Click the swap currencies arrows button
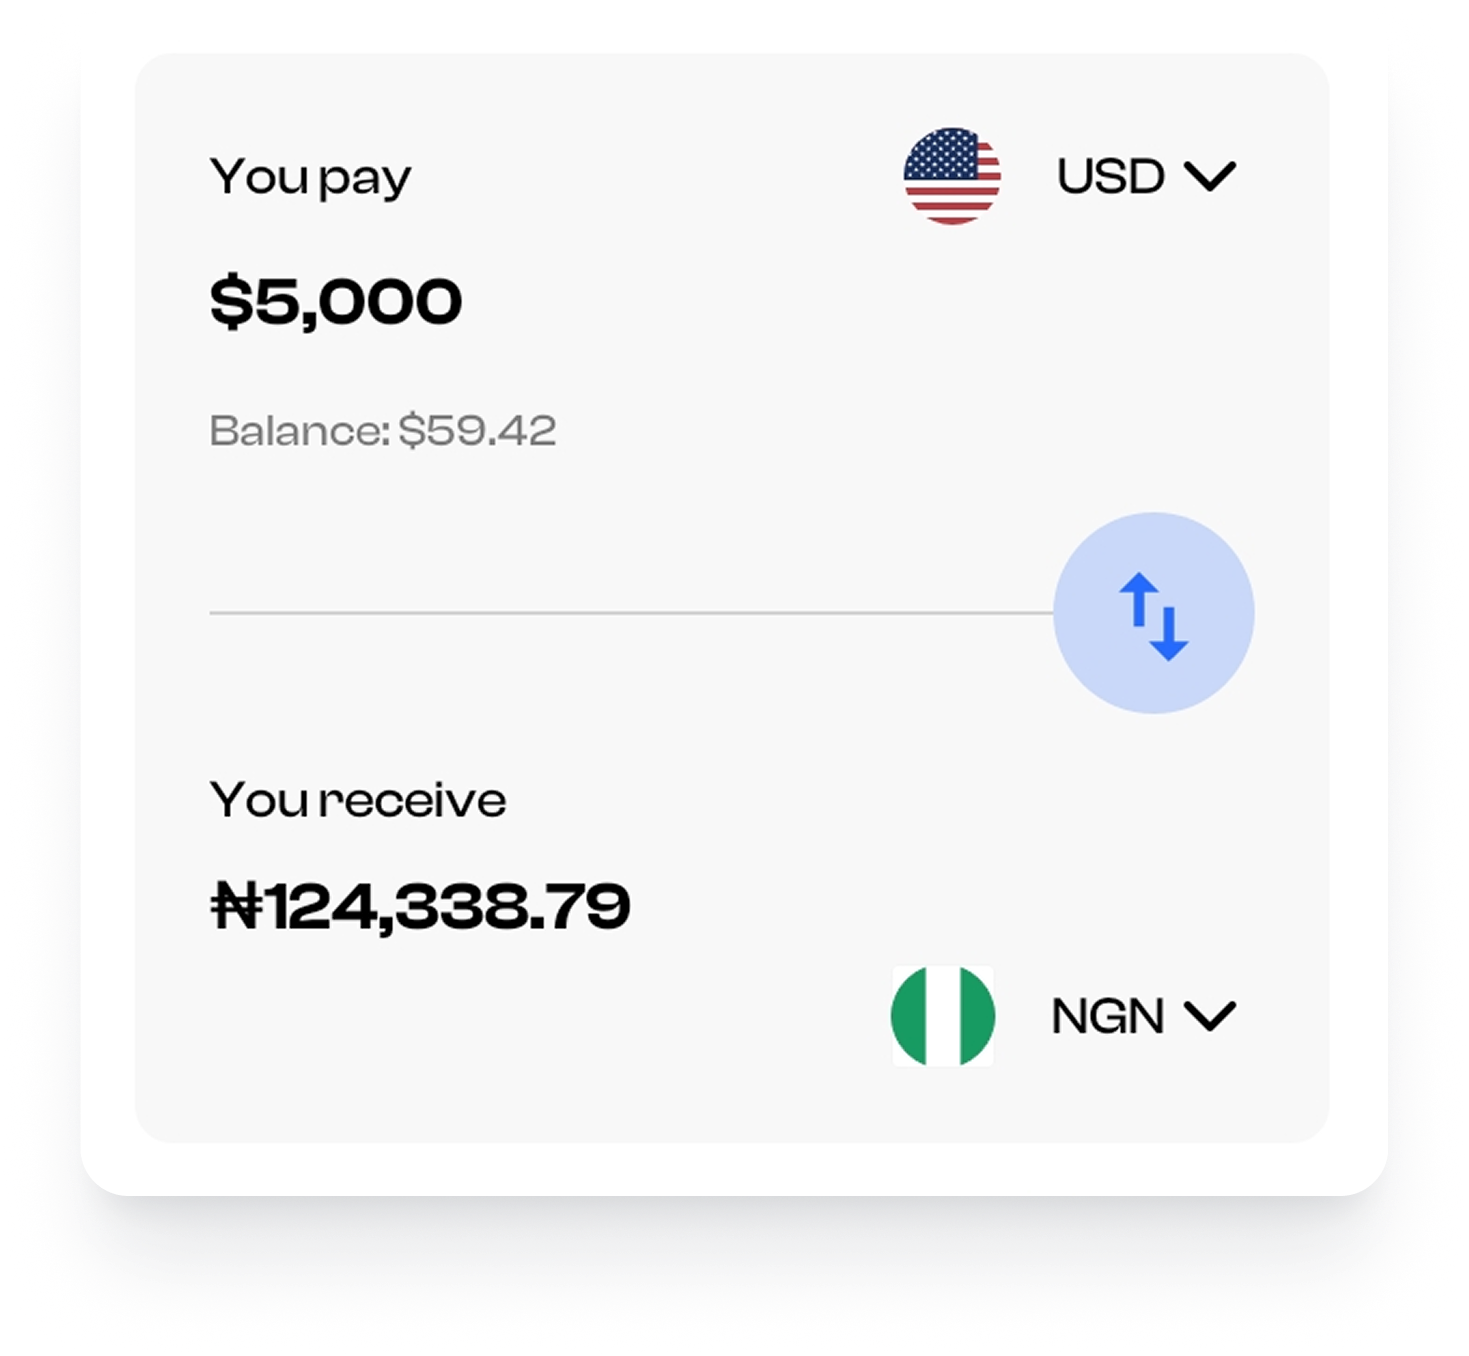This screenshot has width=1469, height=1356. coord(1153,613)
